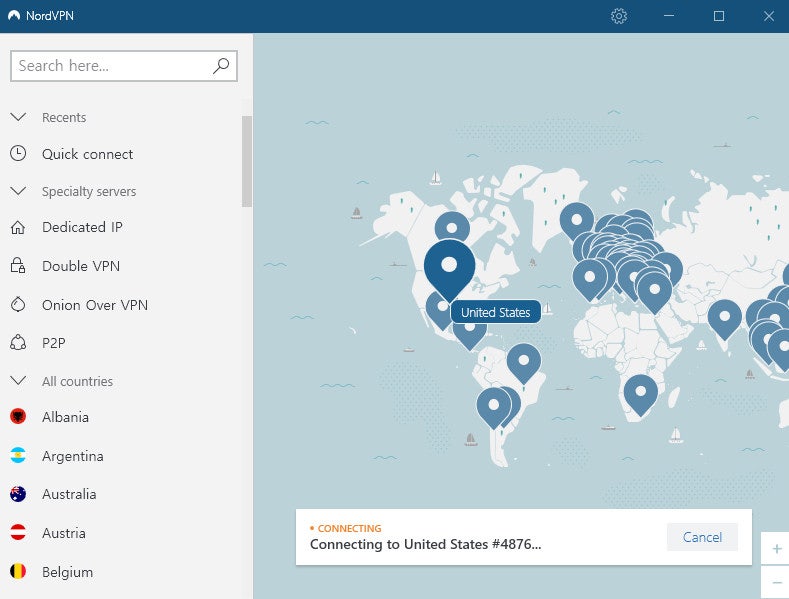Minimize the NordVPN window
The image size is (789, 599).
(x=669, y=16)
